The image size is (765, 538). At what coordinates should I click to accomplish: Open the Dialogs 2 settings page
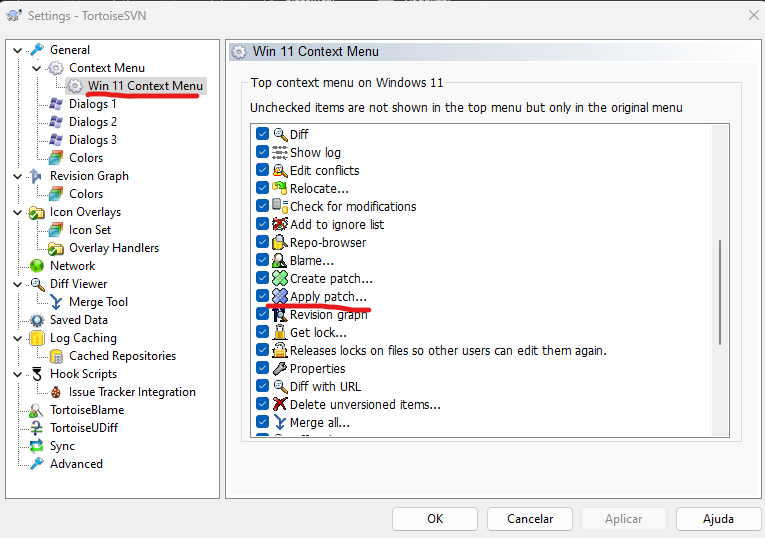[93, 122]
